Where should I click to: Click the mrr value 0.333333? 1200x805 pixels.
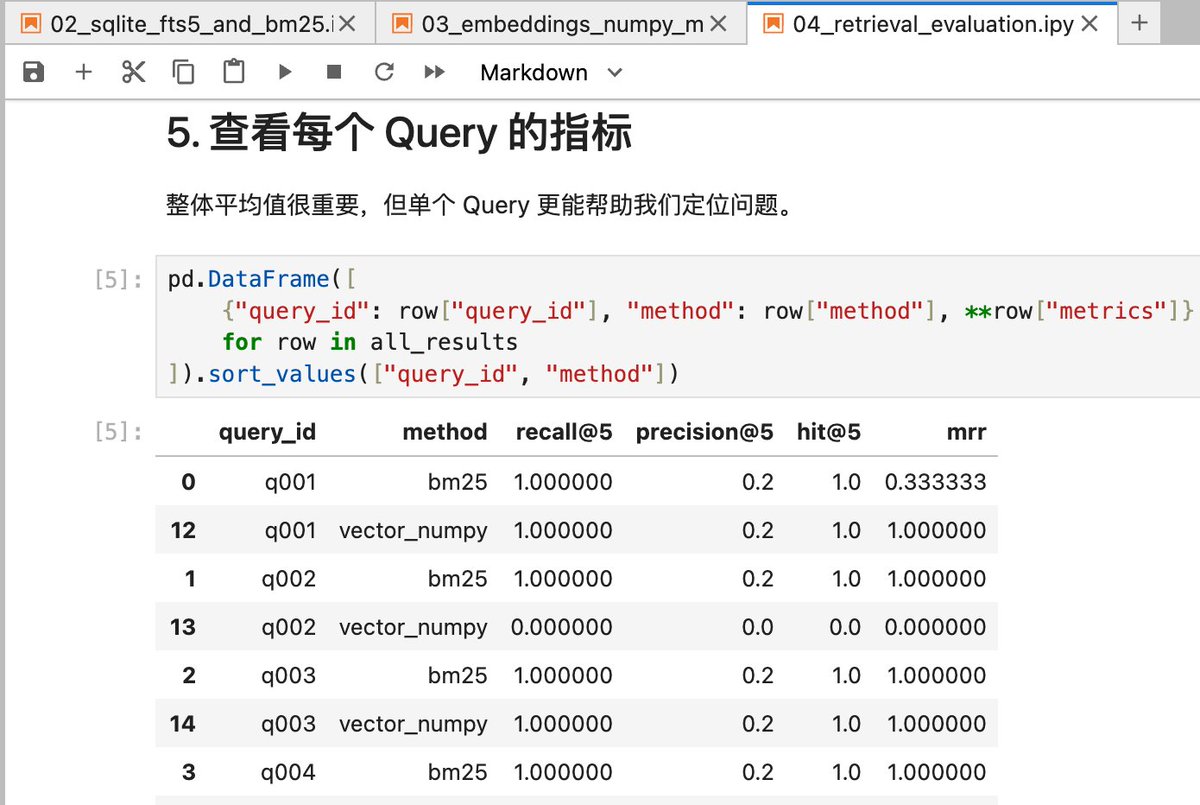coord(936,482)
